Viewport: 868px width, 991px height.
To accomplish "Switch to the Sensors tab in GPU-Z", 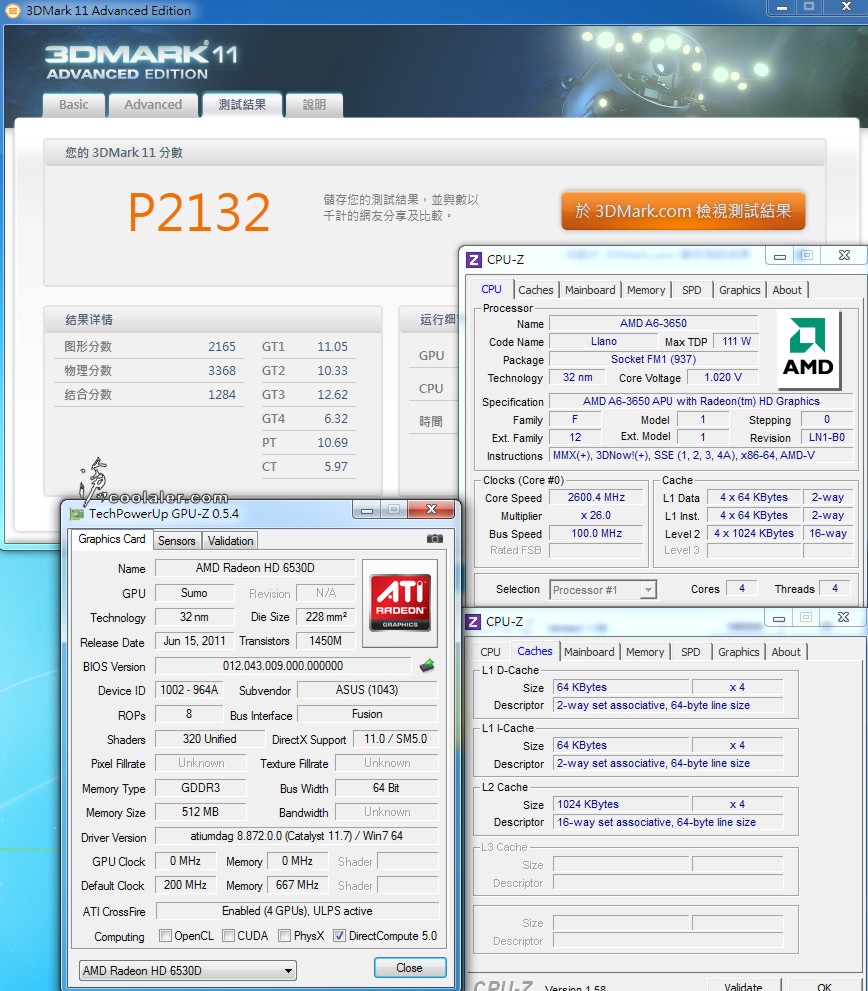I will coord(176,541).
